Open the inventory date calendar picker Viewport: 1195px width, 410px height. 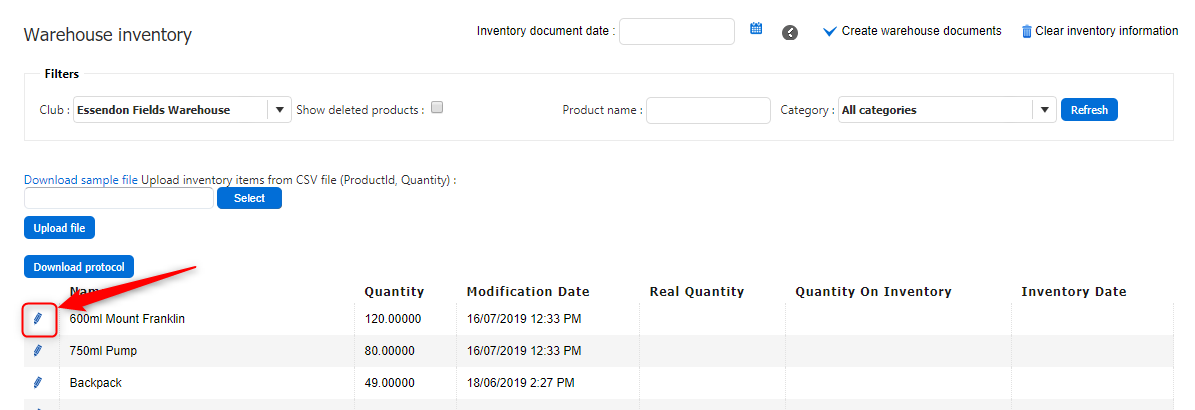pyautogui.click(x=756, y=29)
